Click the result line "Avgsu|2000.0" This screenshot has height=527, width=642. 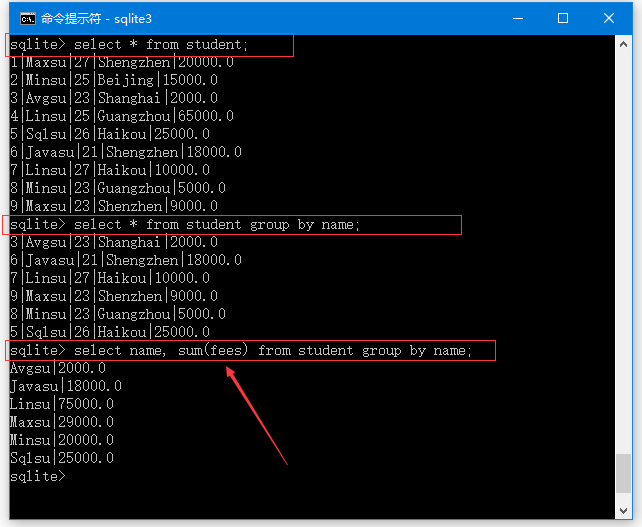pyautogui.click(x=58, y=369)
